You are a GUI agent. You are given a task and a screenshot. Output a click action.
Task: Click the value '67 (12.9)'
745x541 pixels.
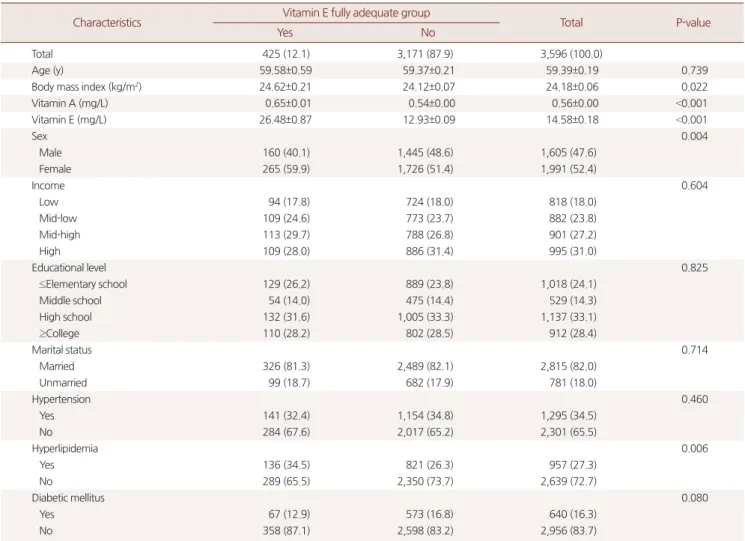coord(289,514)
